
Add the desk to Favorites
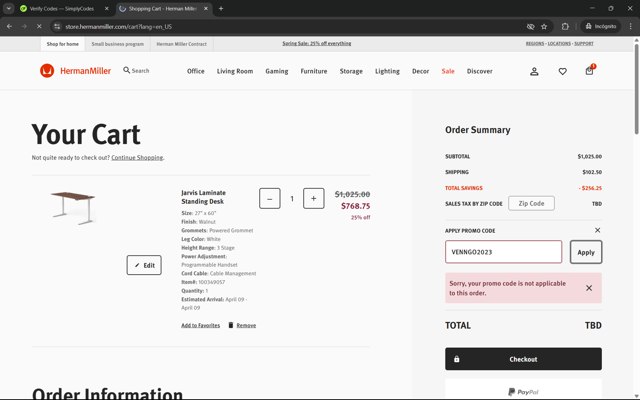click(x=200, y=325)
